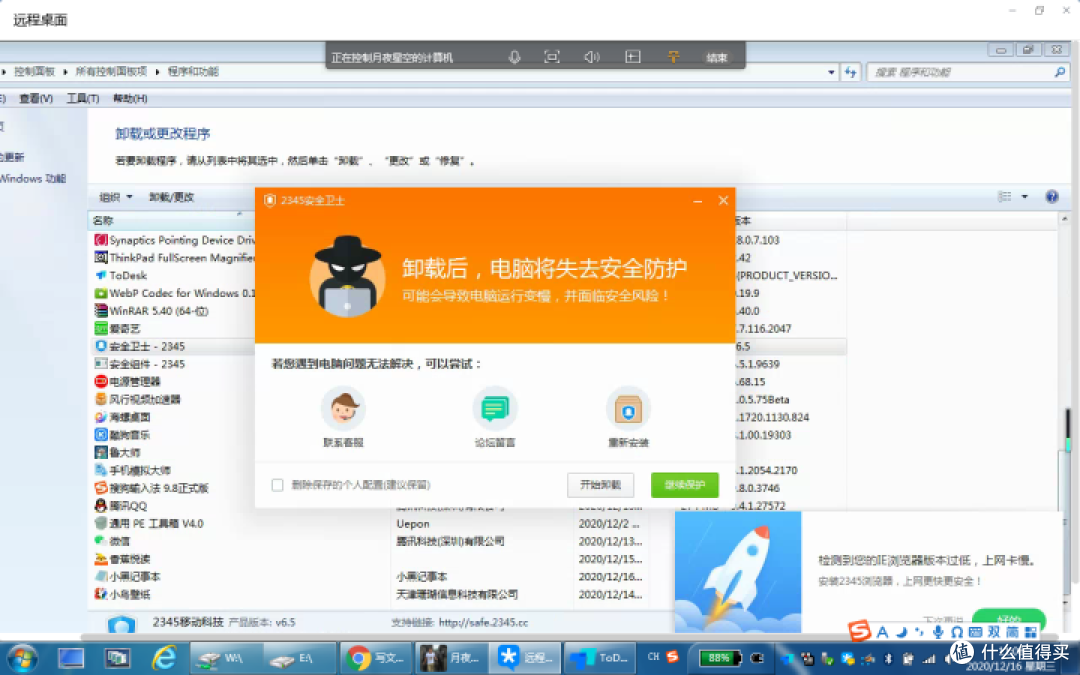
Task: Open the address bar history dropdown
Action: [831, 72]
